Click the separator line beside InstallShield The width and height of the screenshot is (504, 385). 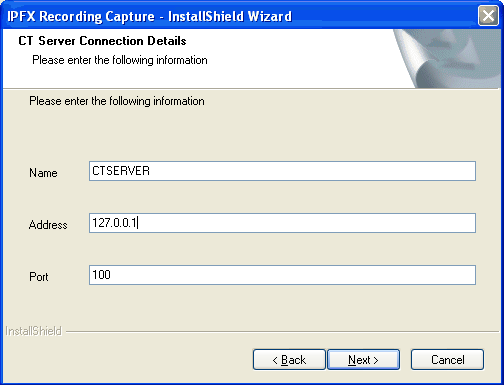click(282, 332)
